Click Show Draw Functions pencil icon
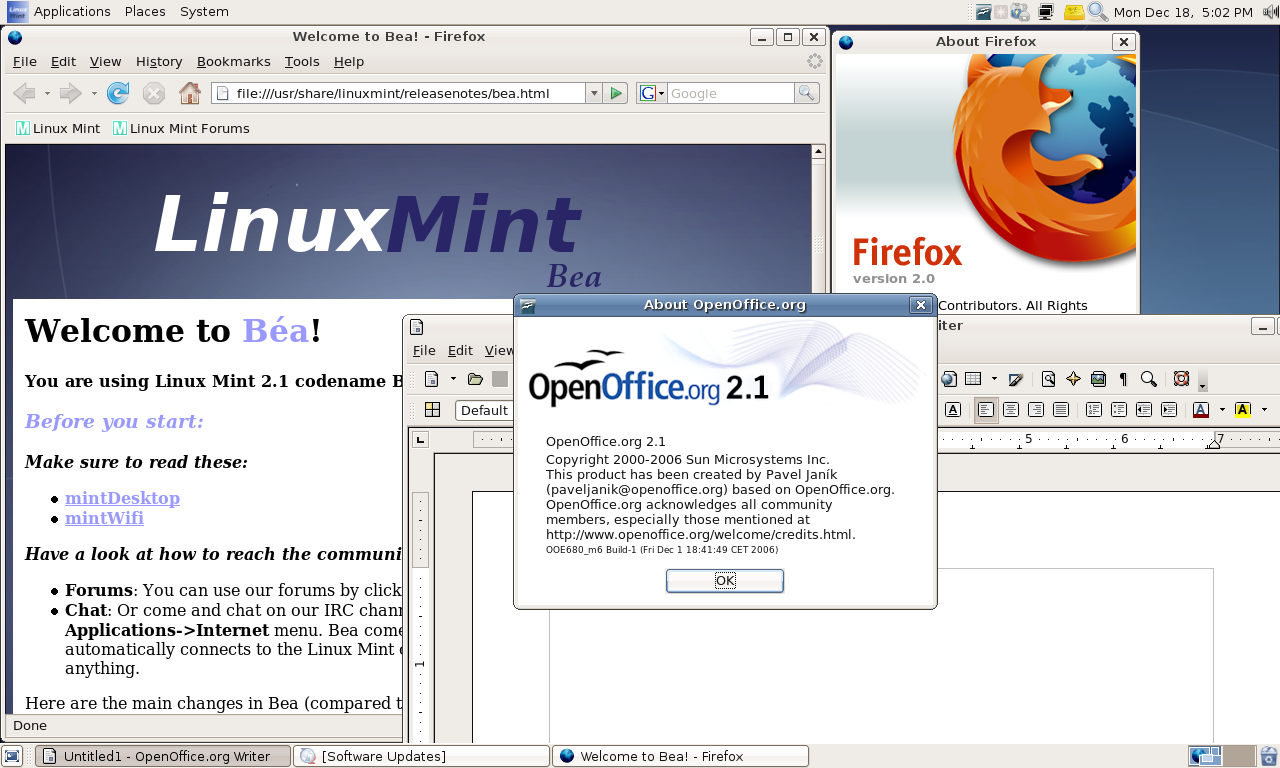The width and height of the screenshot is (1280, 768). pos(1016,379)
